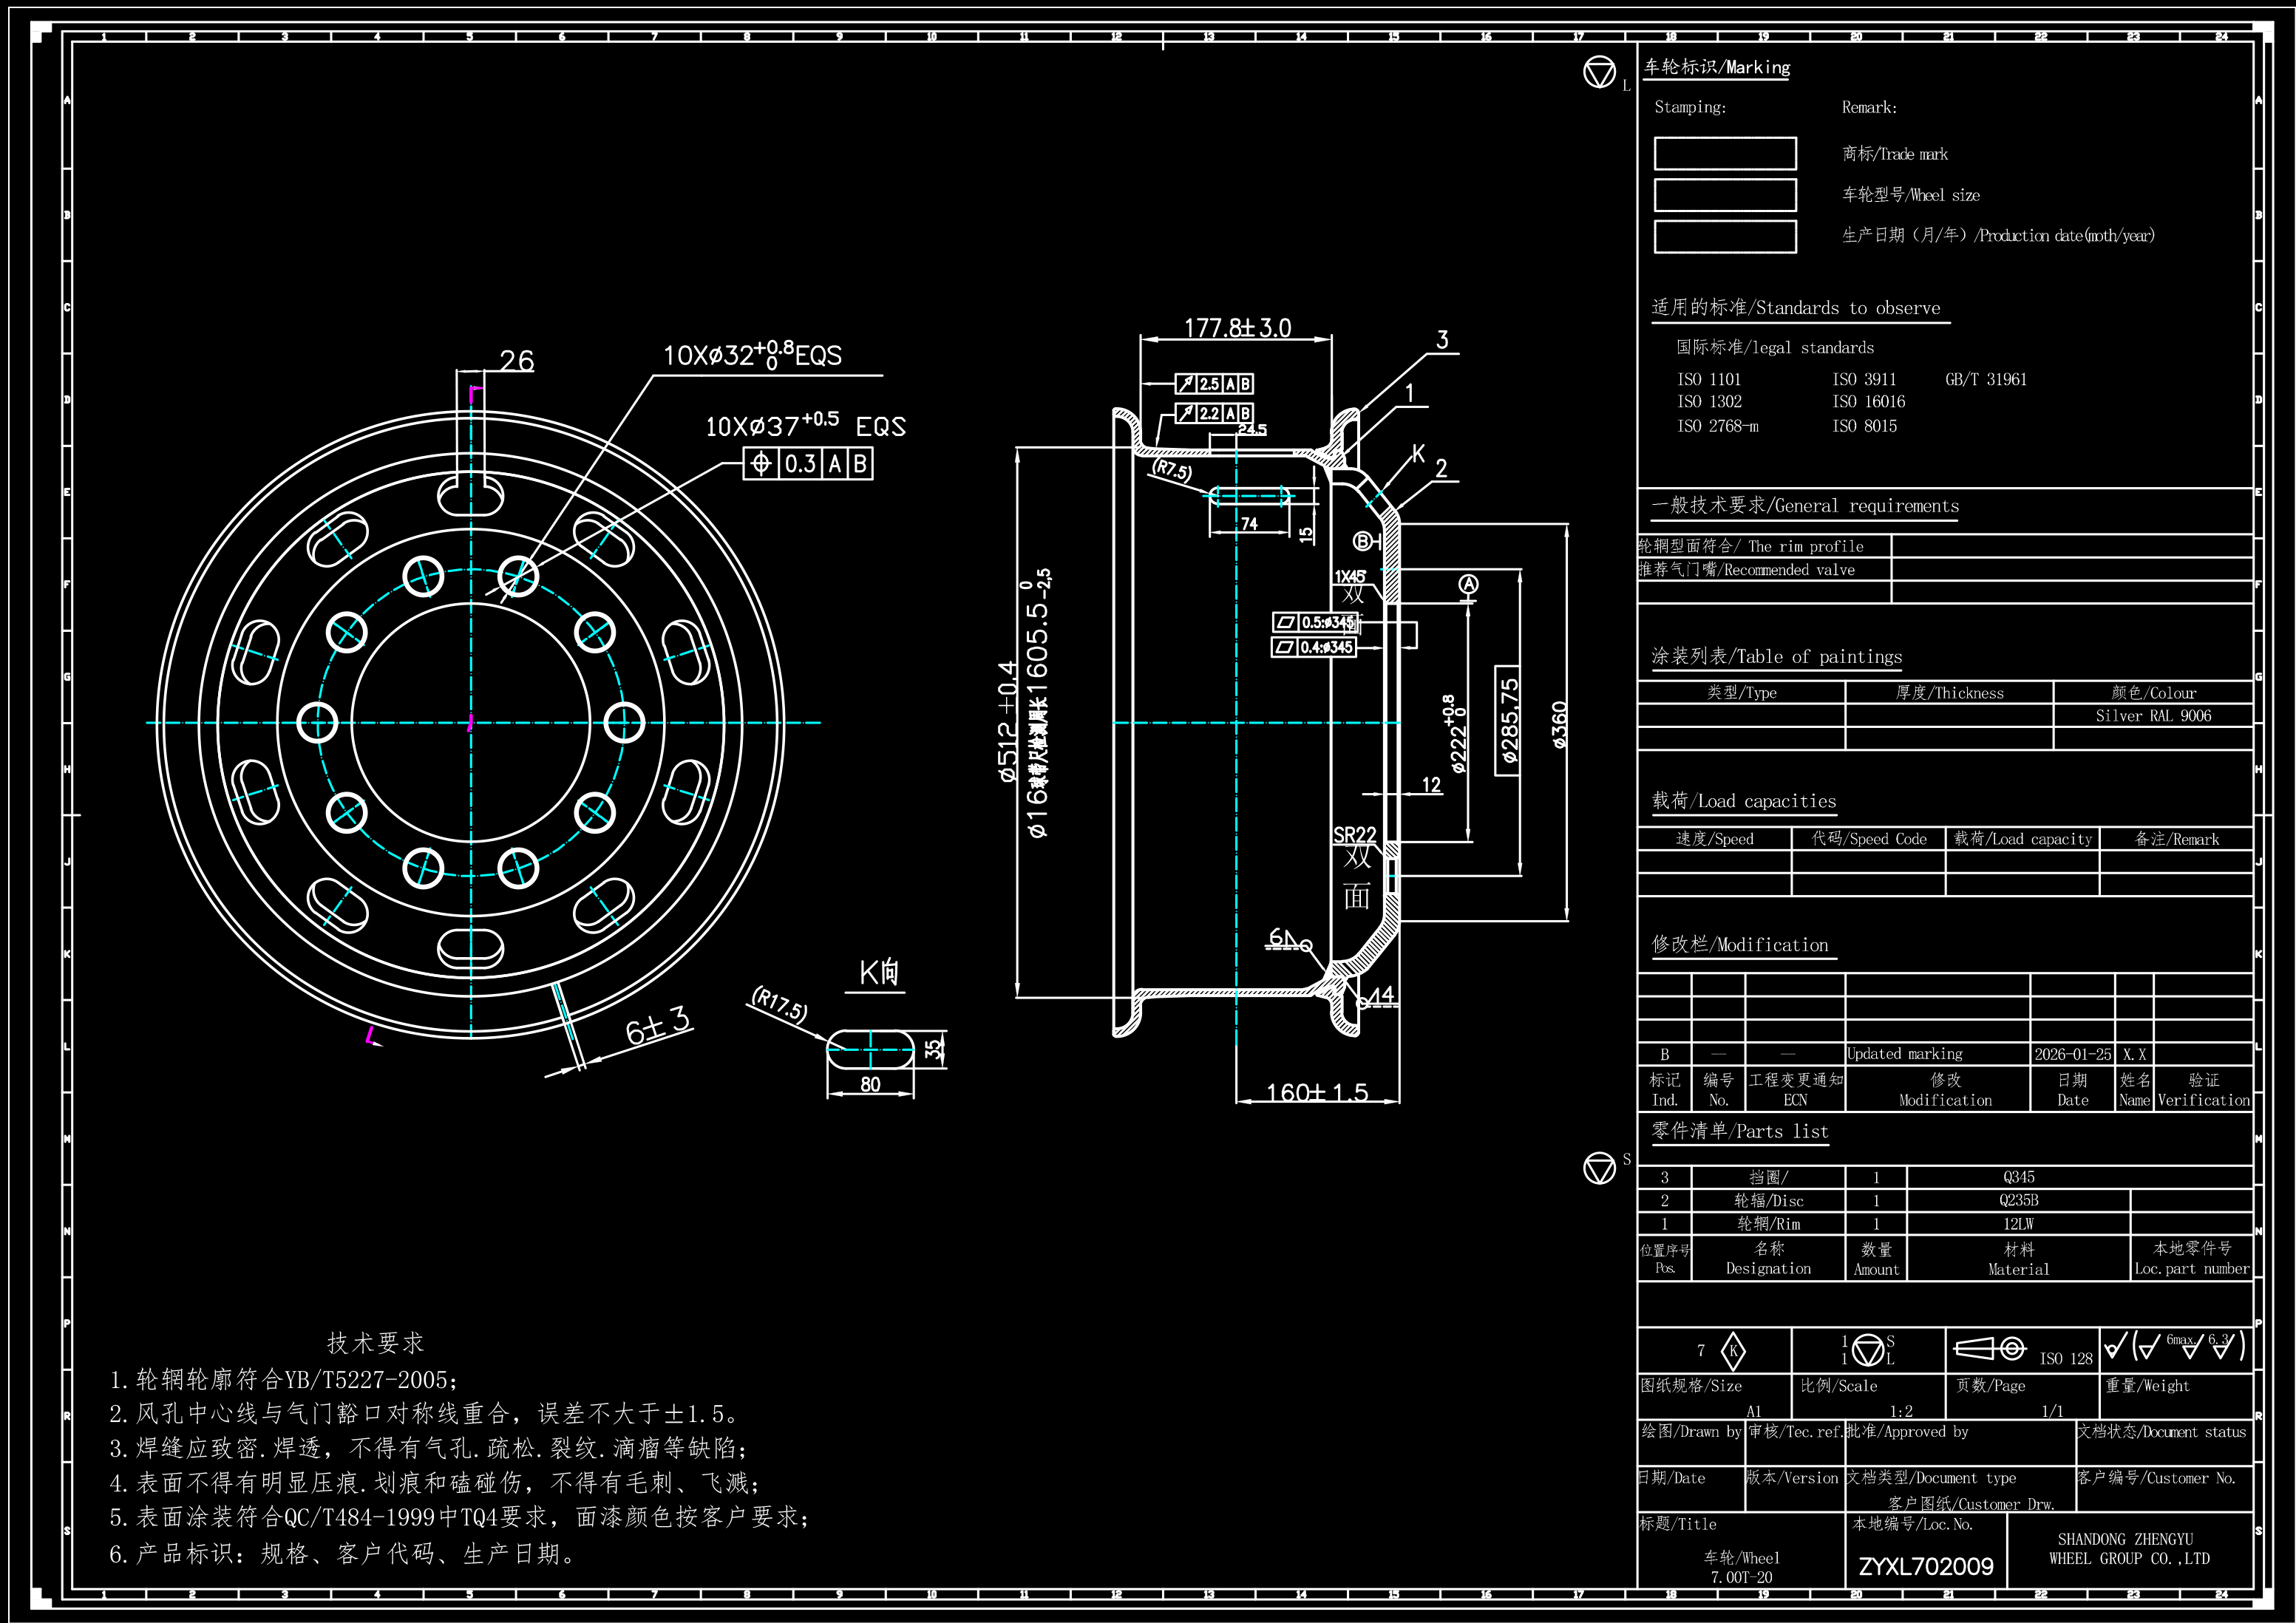Image resolution: width=2296 pixels, height=1623 pixels.
Task: Click the 177.8±3.0 width dimension text
Action: [x=1237, y=328]
